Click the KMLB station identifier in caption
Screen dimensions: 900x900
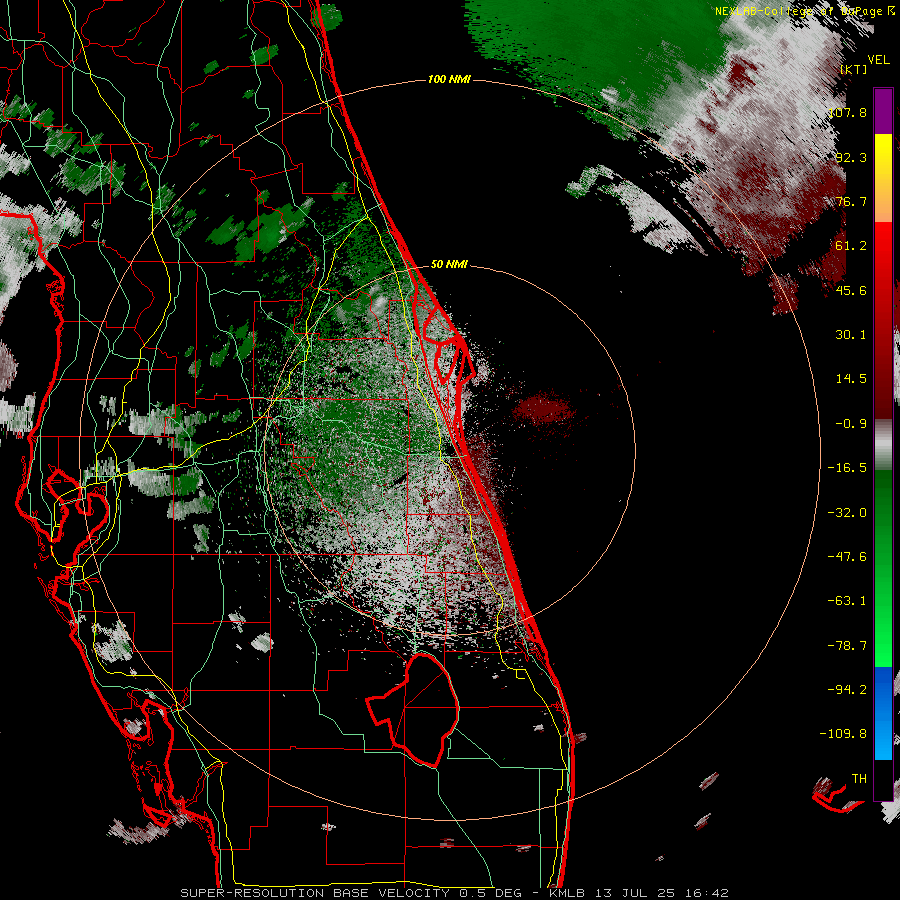[x=566, y=893]
